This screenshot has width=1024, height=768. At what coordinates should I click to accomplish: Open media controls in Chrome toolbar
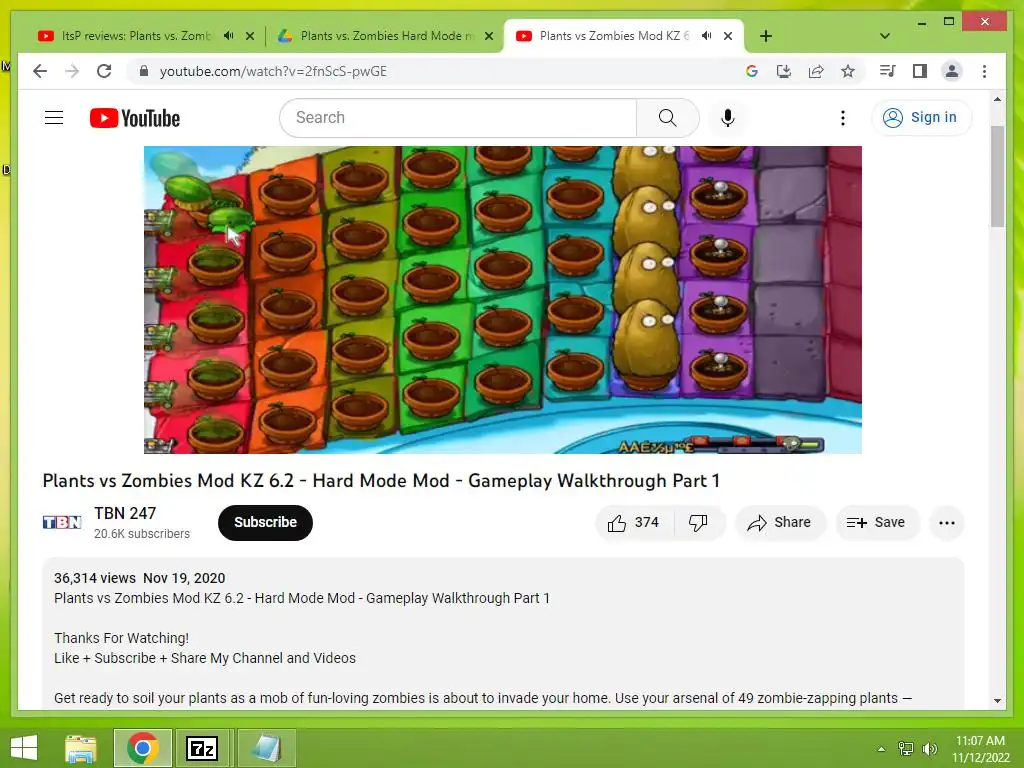tap(887, 71)
